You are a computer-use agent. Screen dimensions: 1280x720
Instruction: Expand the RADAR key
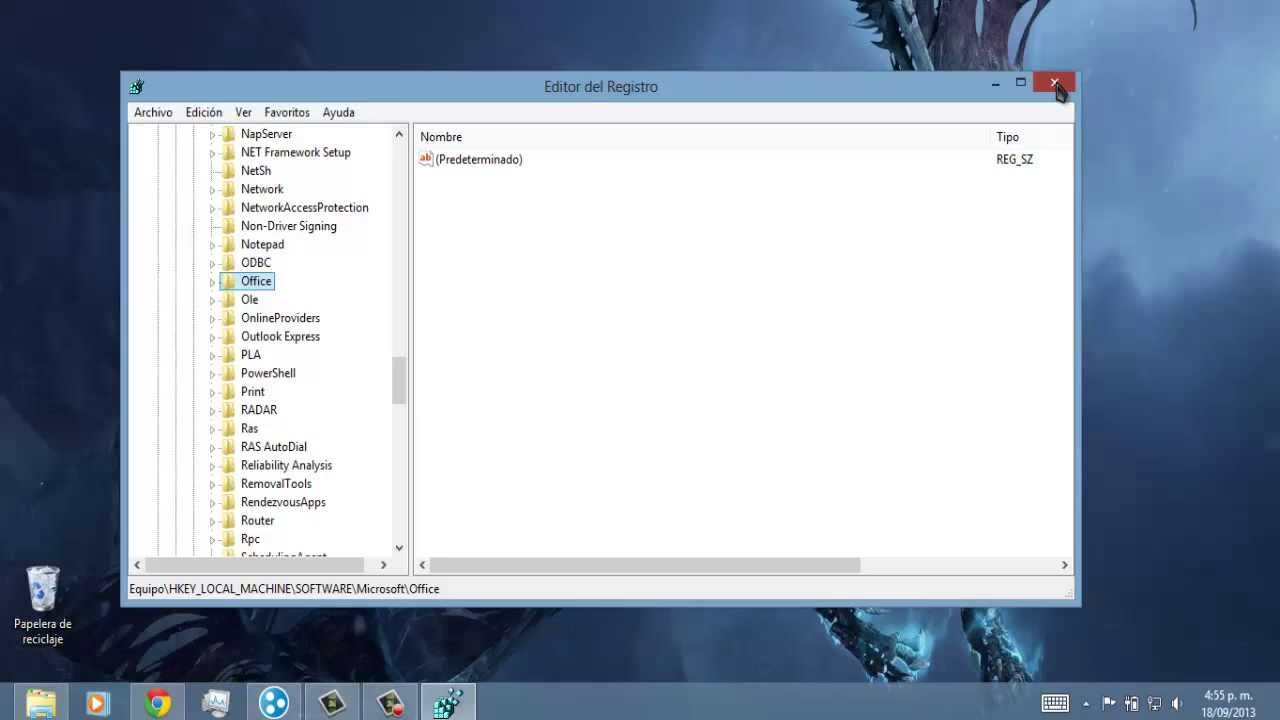[x=212, y=411]
